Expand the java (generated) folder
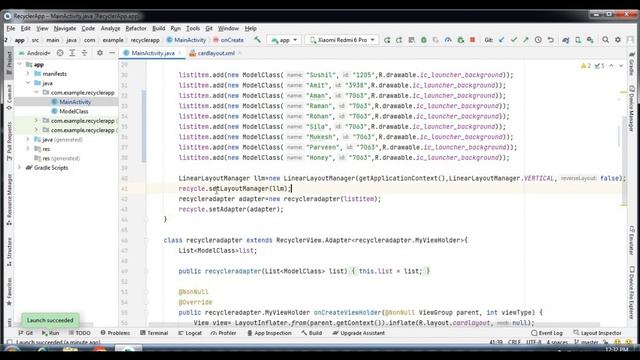 (x=28, y=140)
